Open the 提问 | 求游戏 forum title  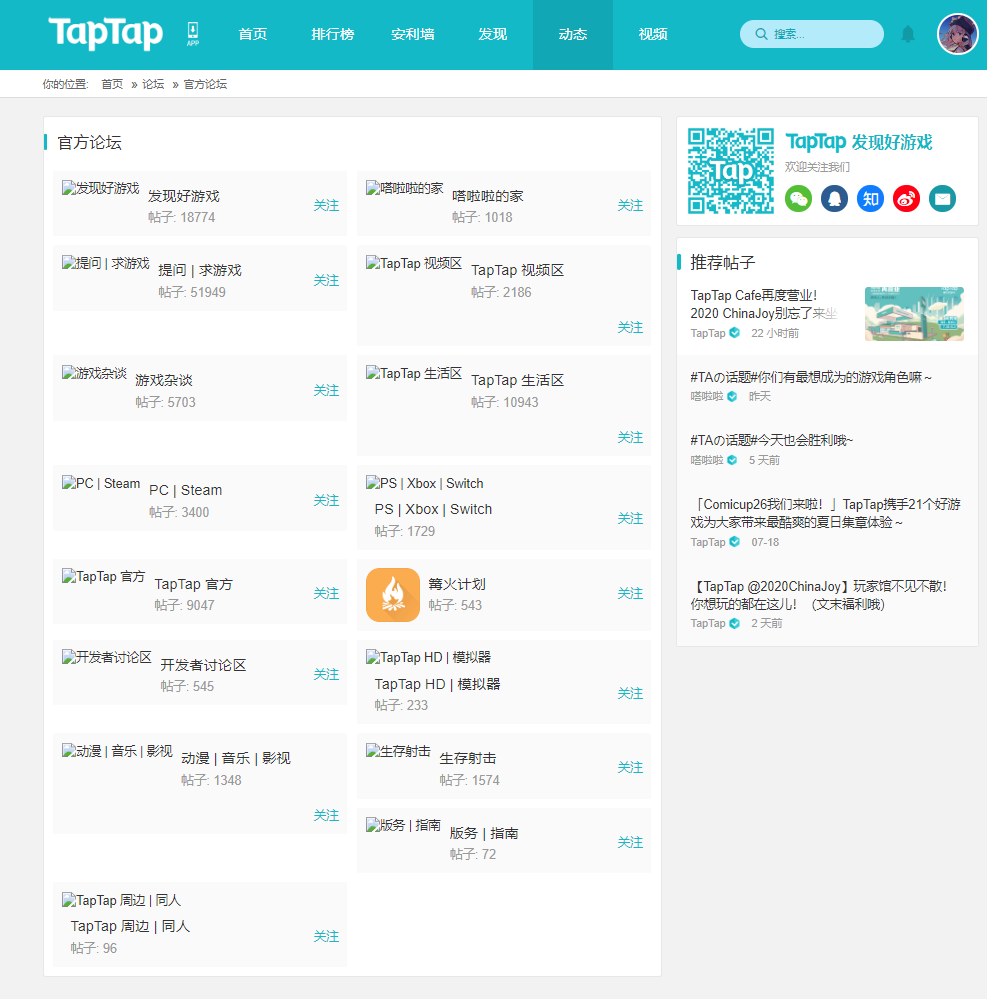pyautogui.click(x=200, y=271)
